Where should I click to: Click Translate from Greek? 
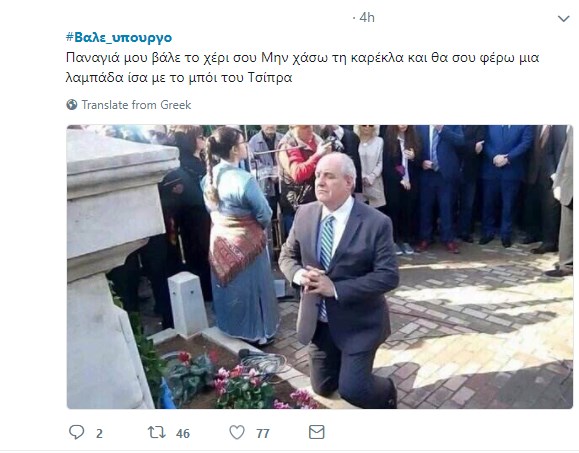point(136,105)
